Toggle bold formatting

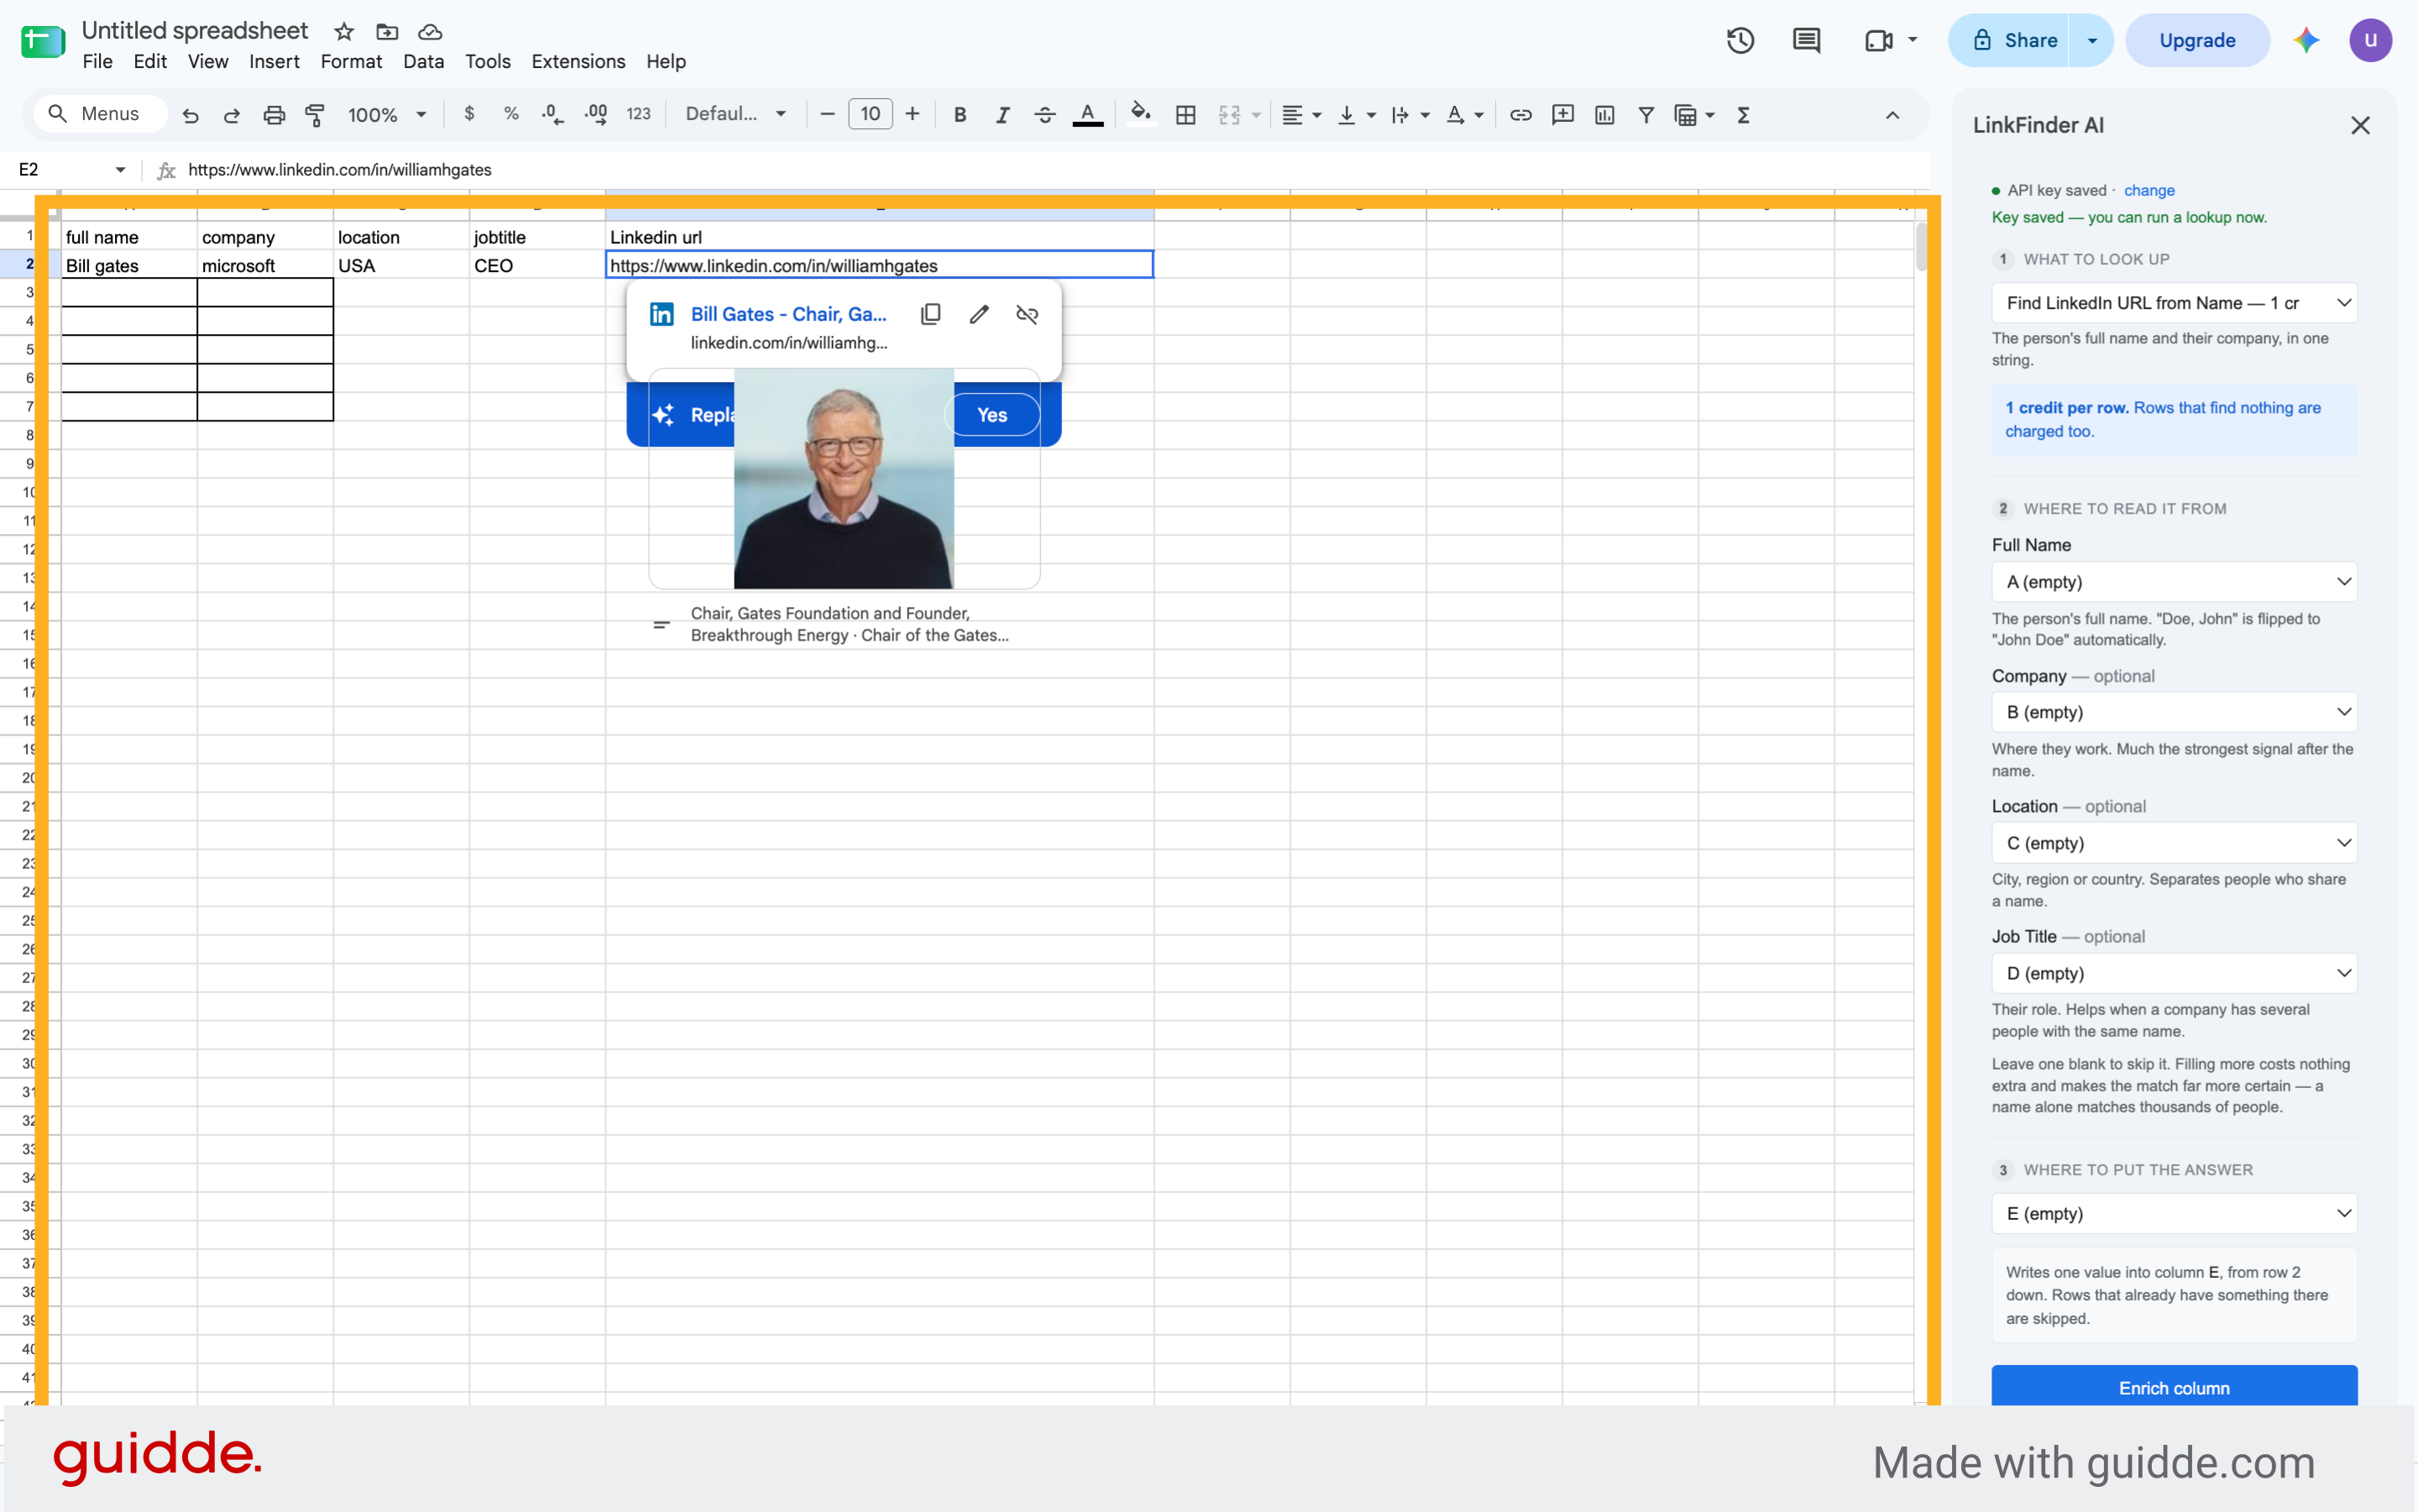[960, 115]
